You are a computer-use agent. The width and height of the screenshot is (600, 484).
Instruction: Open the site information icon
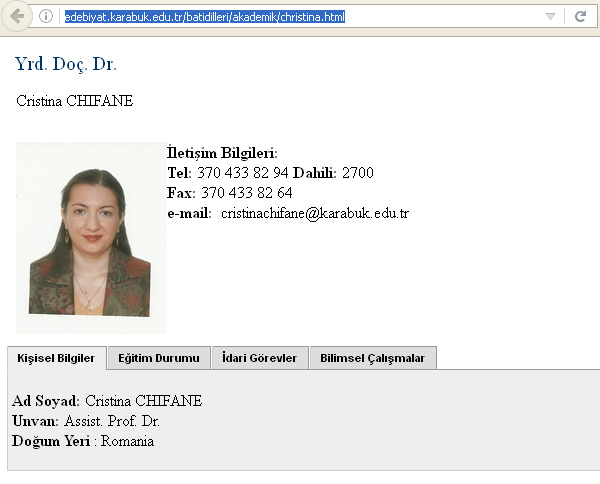click(x=46, y=16)
